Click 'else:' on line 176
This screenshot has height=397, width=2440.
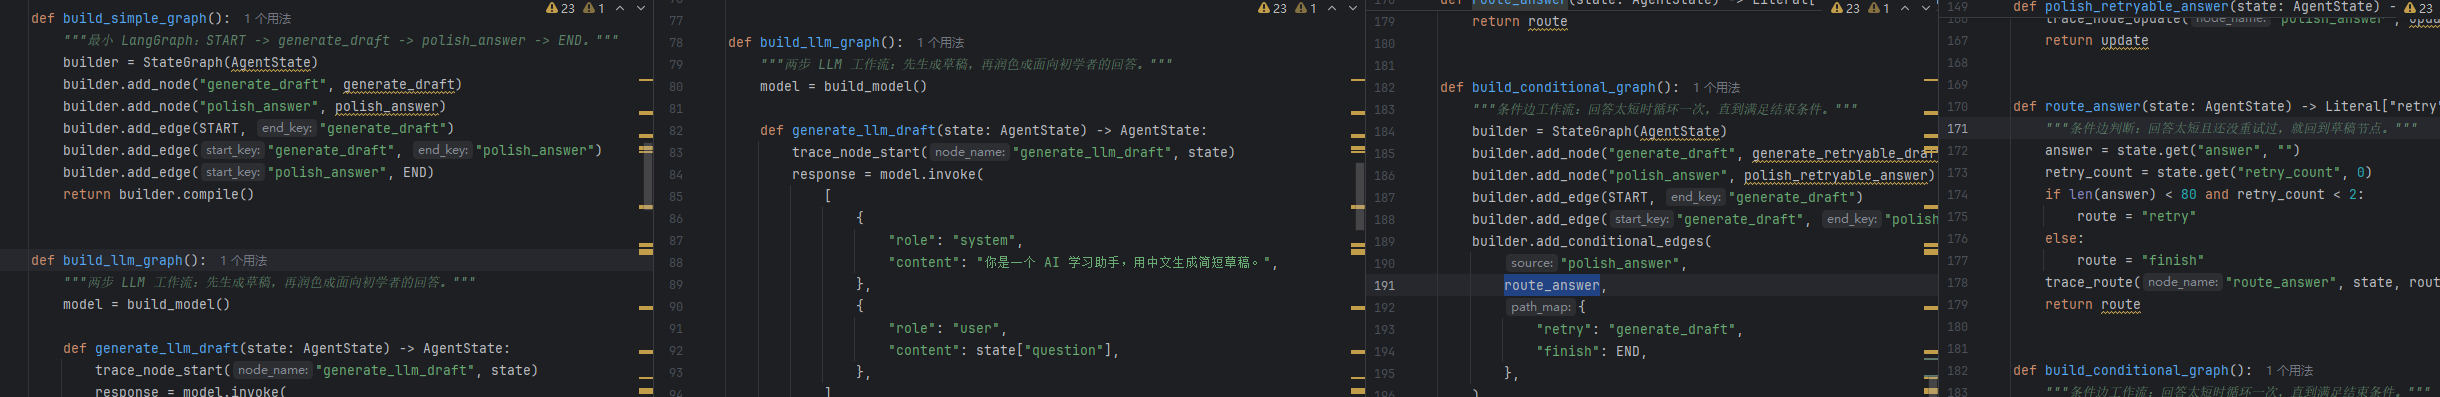tap(2064, 239)
